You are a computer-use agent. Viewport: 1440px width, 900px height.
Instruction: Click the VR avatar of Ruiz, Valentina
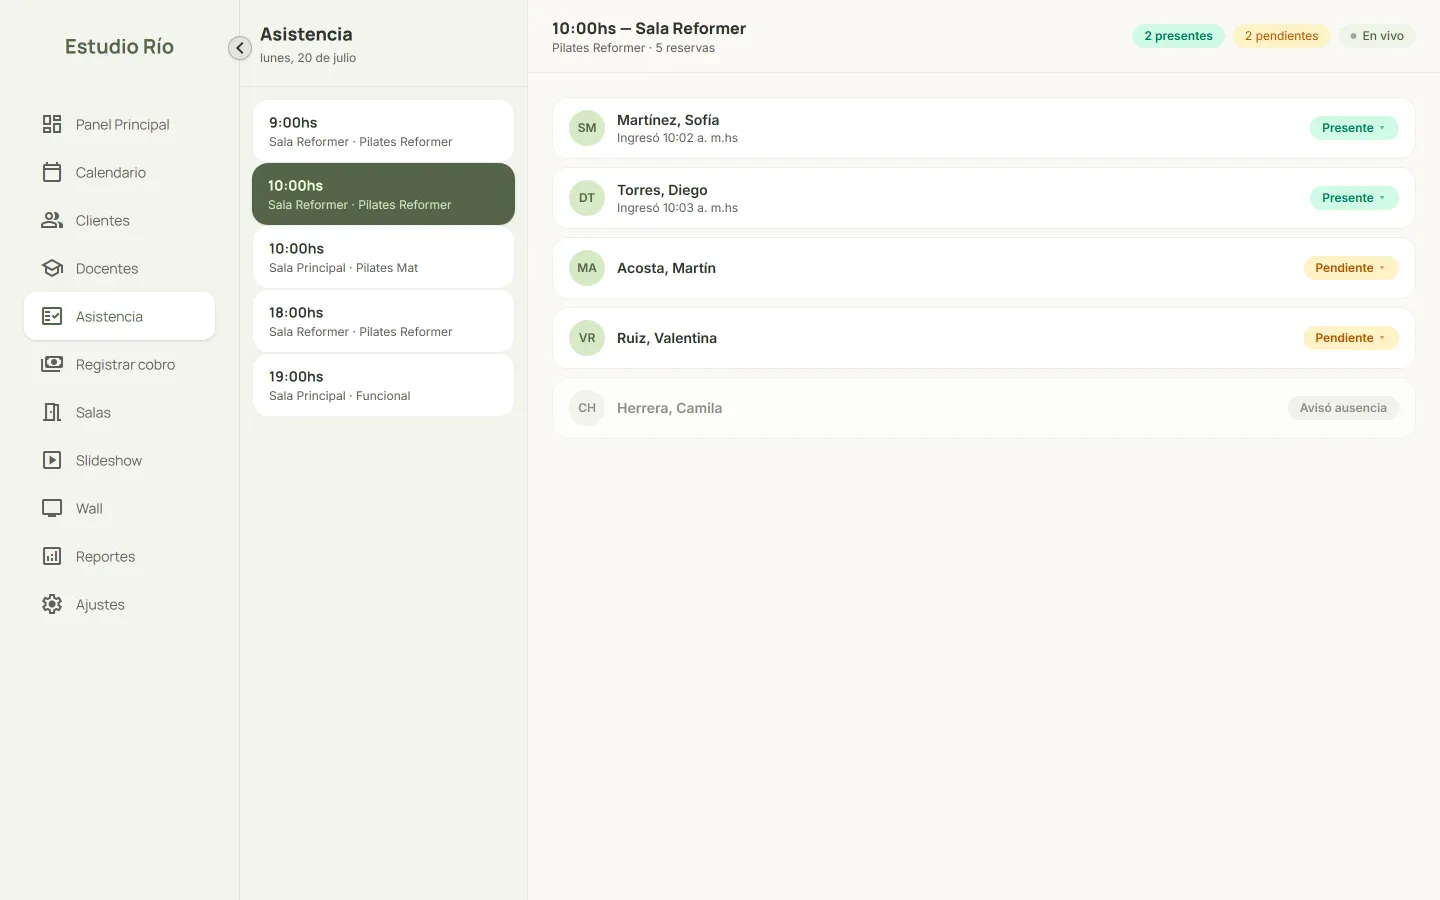click(x=587, y=338)
